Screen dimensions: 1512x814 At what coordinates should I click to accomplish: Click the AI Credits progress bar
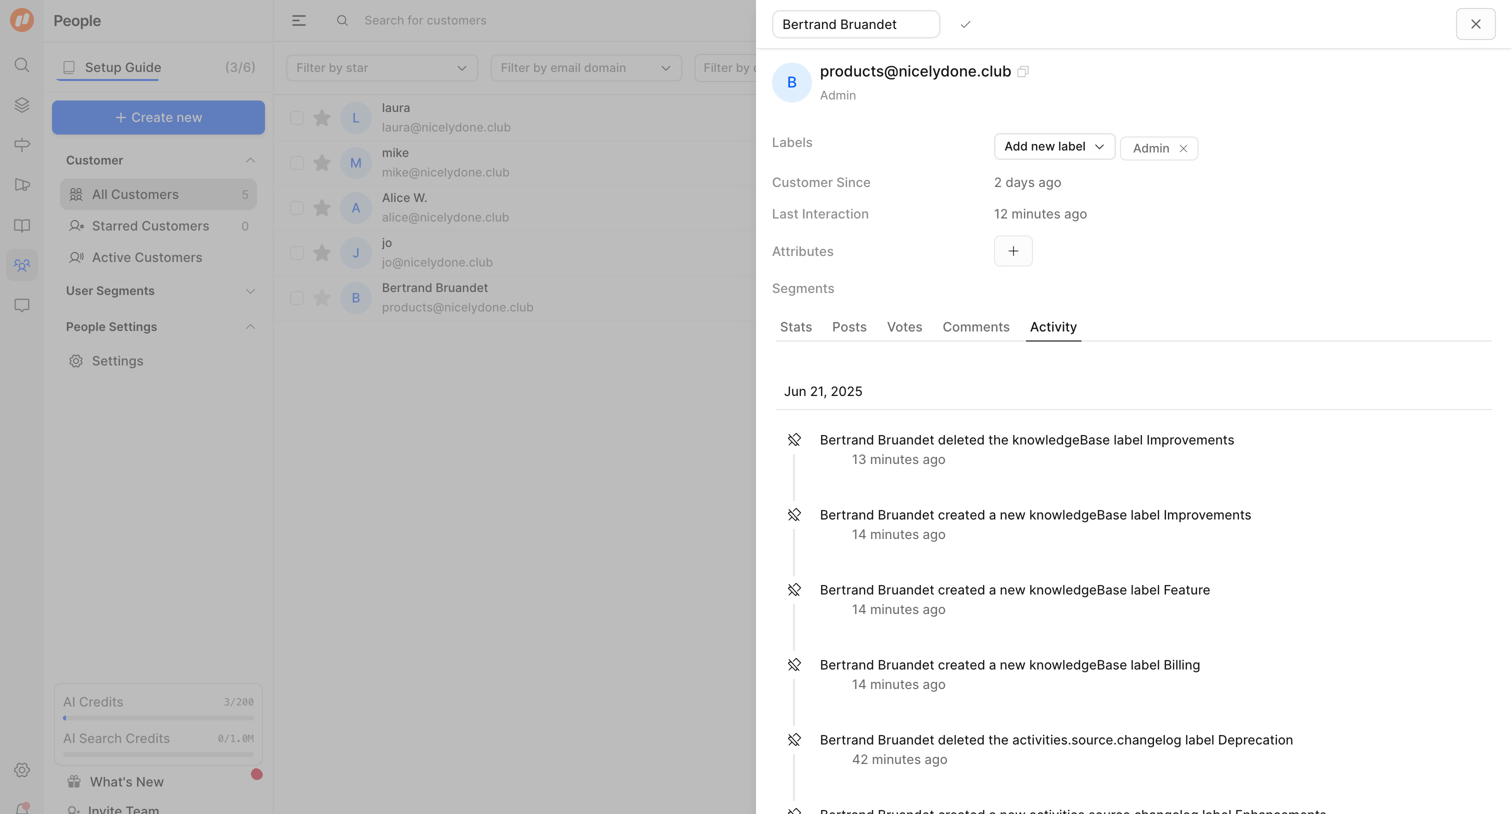[158, 718]
